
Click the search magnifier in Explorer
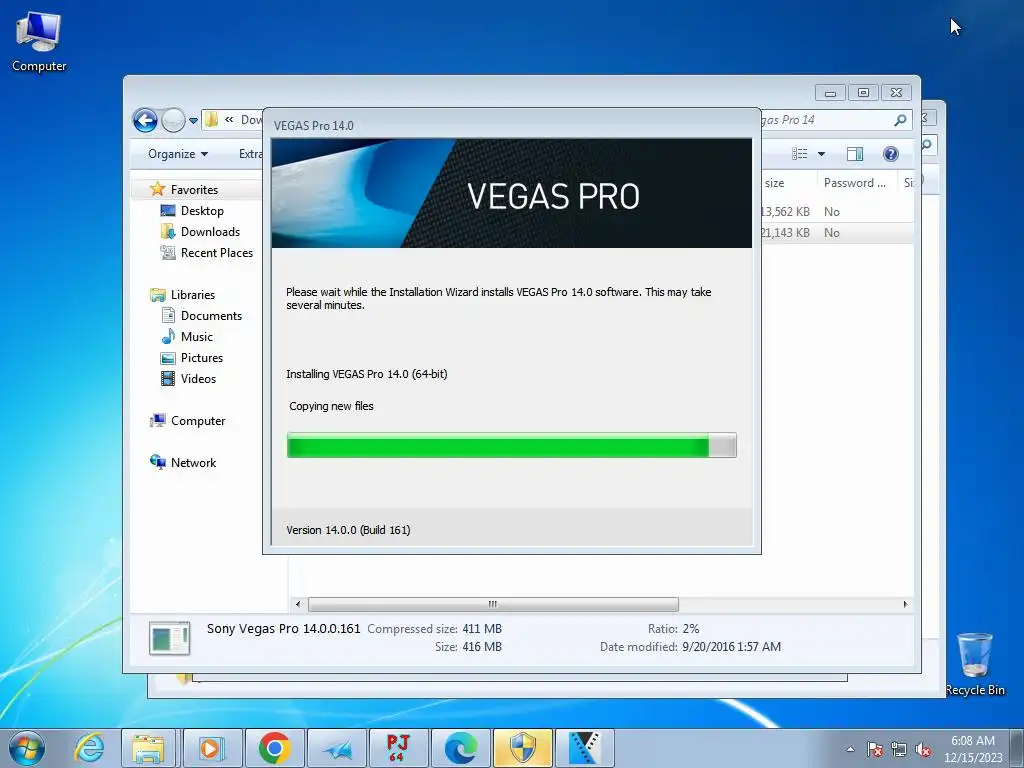(900, 120)
